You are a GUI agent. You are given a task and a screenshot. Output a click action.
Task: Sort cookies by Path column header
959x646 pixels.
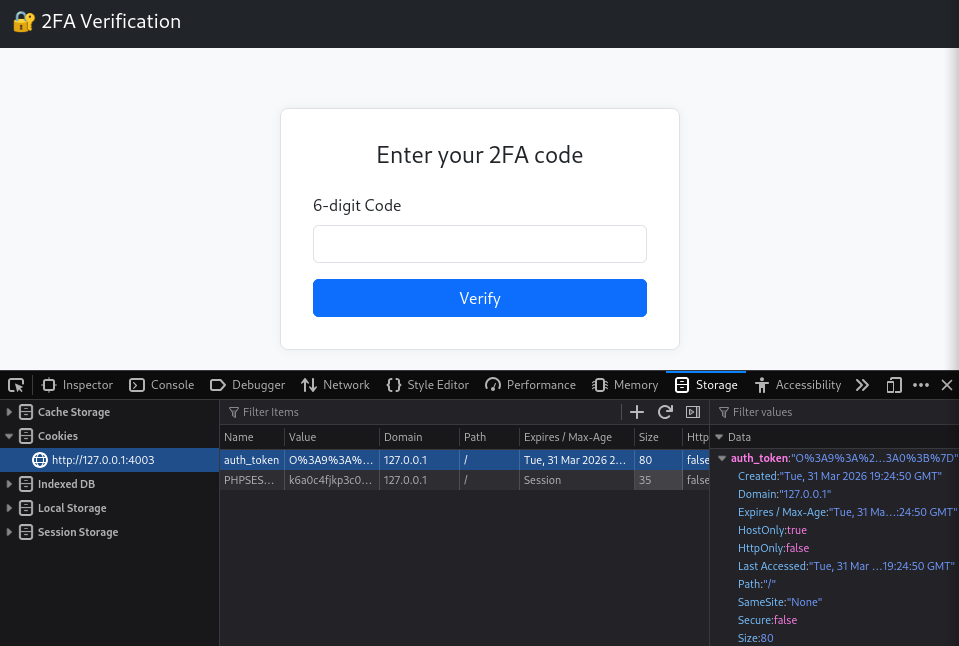tap(489, 437)
